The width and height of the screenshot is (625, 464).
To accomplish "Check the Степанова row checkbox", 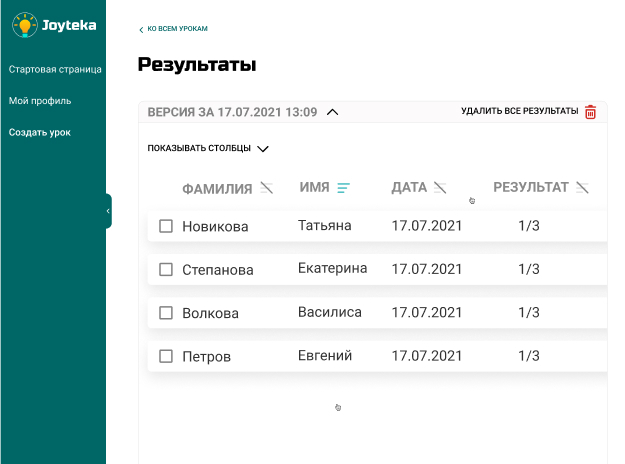I will (x=166, y=269).
